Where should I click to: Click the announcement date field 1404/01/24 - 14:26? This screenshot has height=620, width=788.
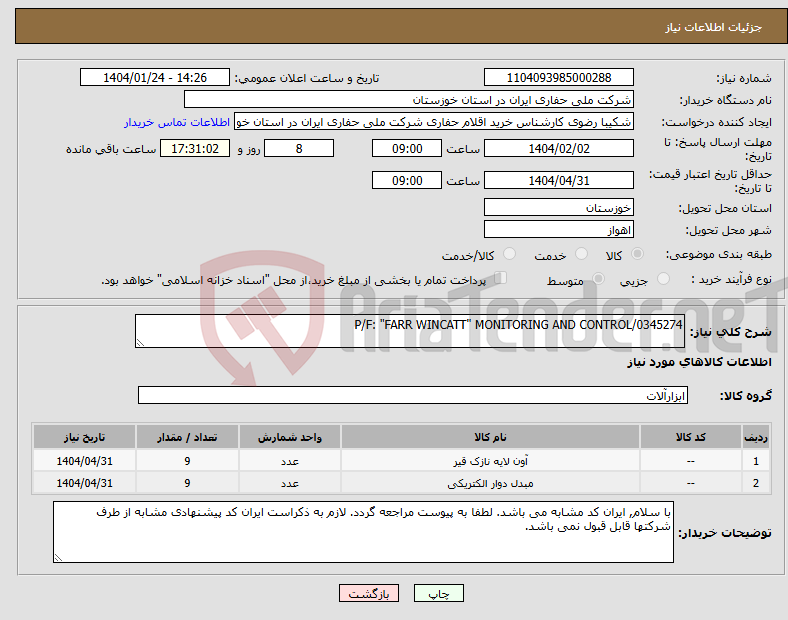155,77
